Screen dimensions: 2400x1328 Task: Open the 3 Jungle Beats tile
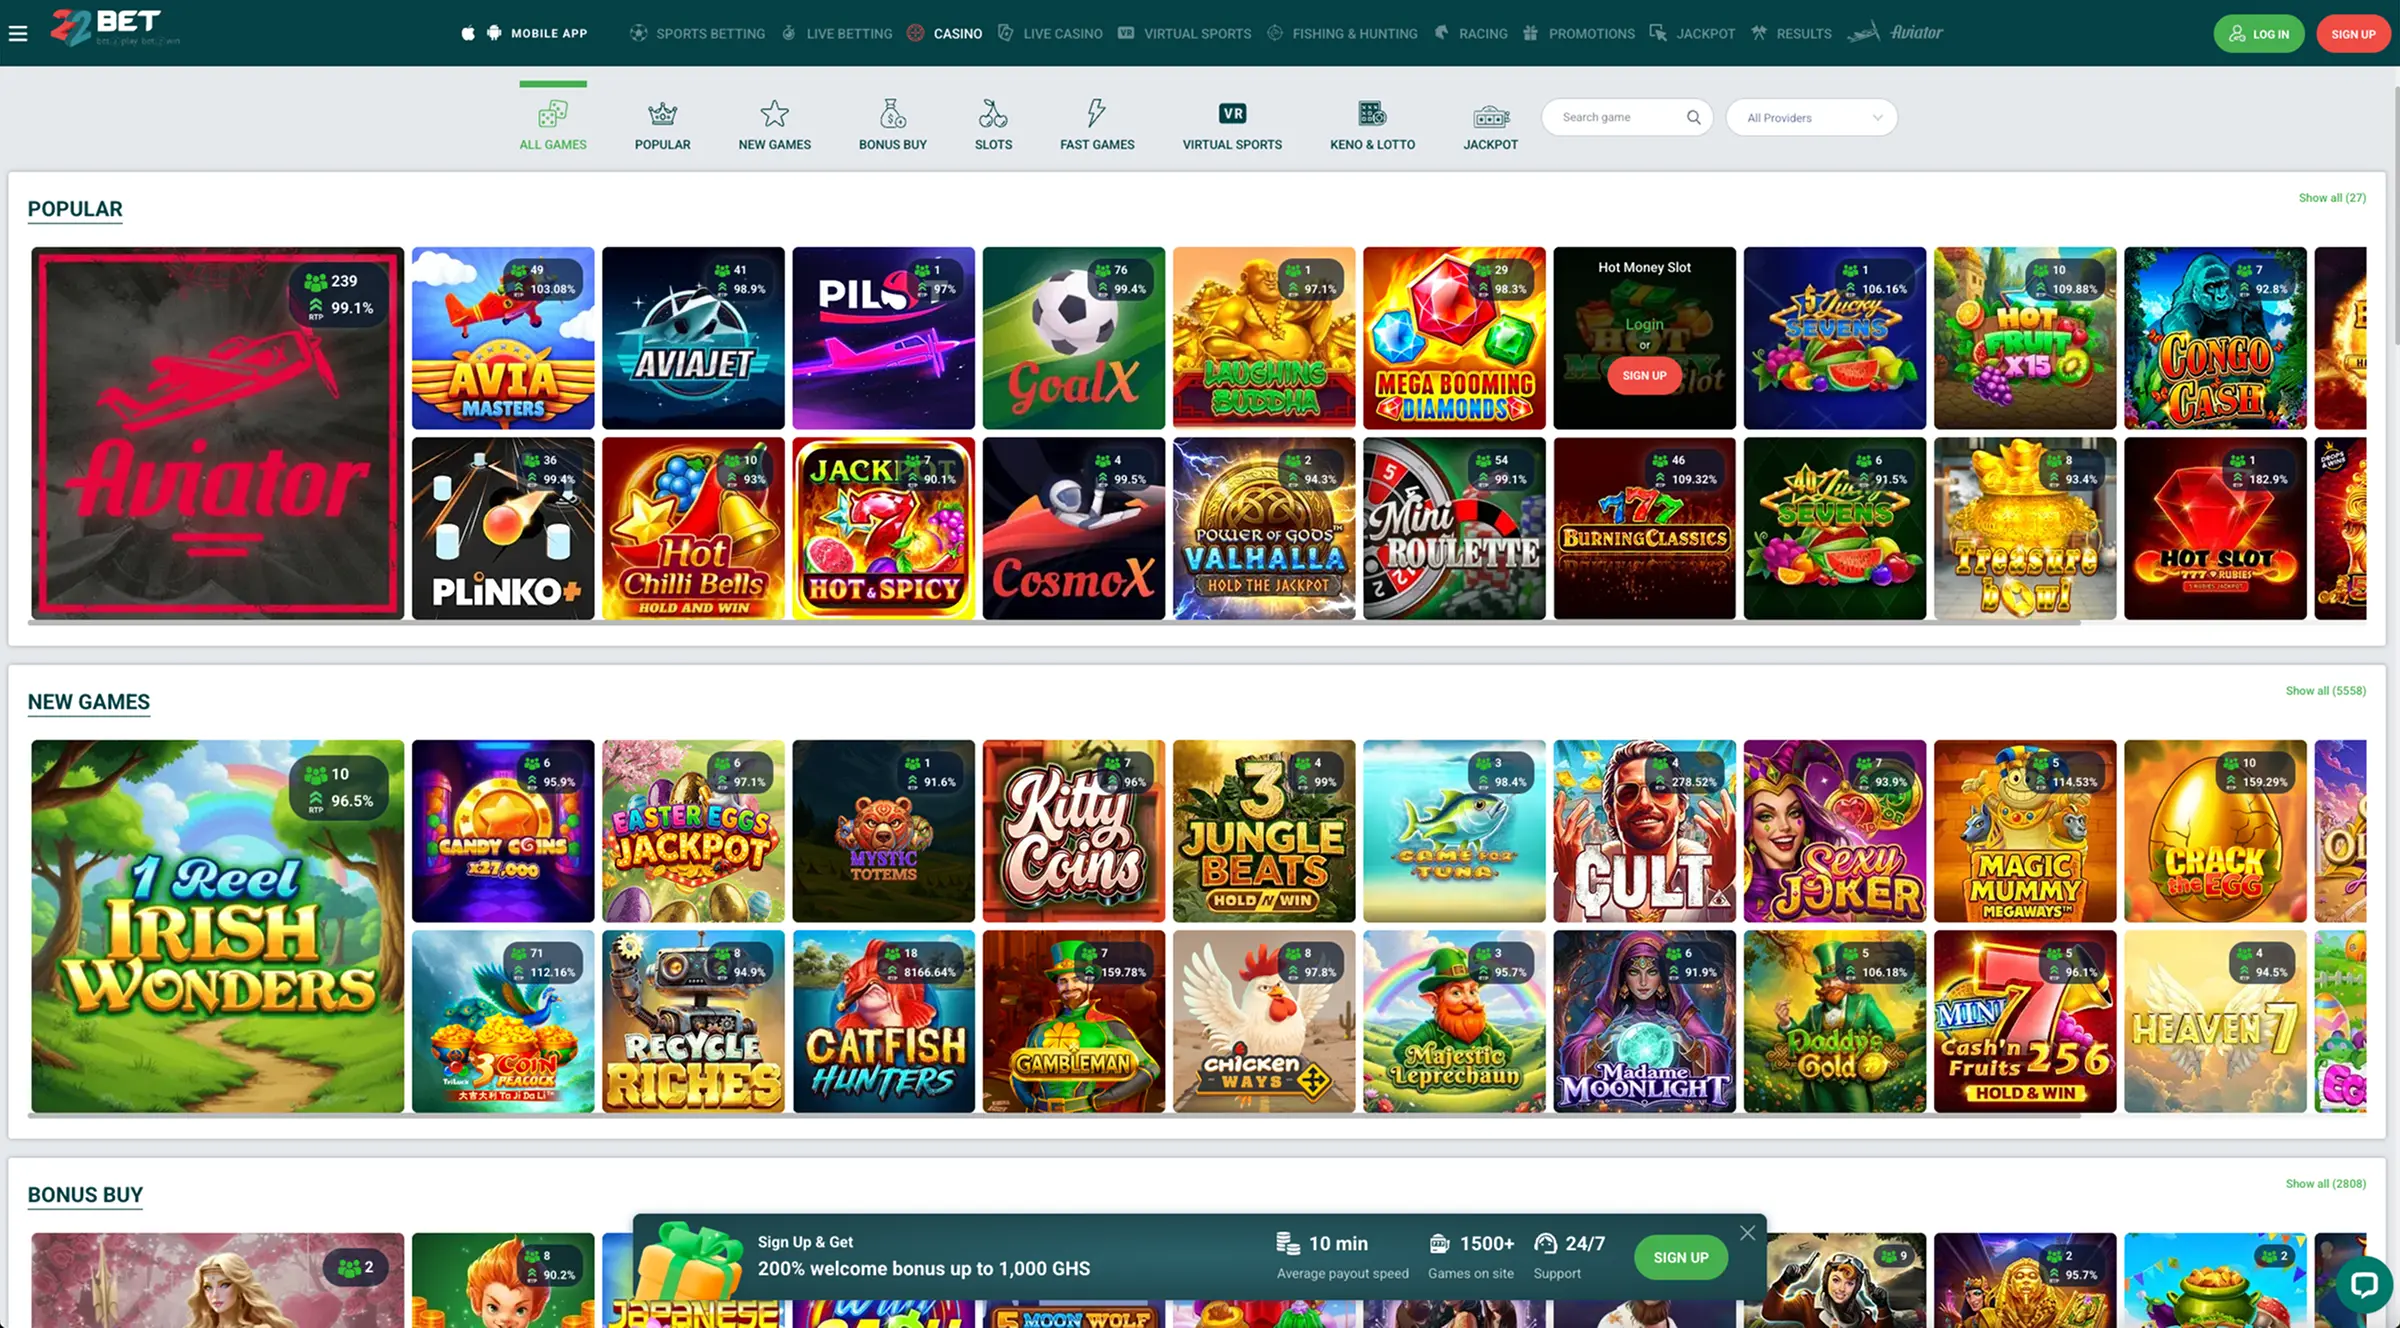(1264, 831)
